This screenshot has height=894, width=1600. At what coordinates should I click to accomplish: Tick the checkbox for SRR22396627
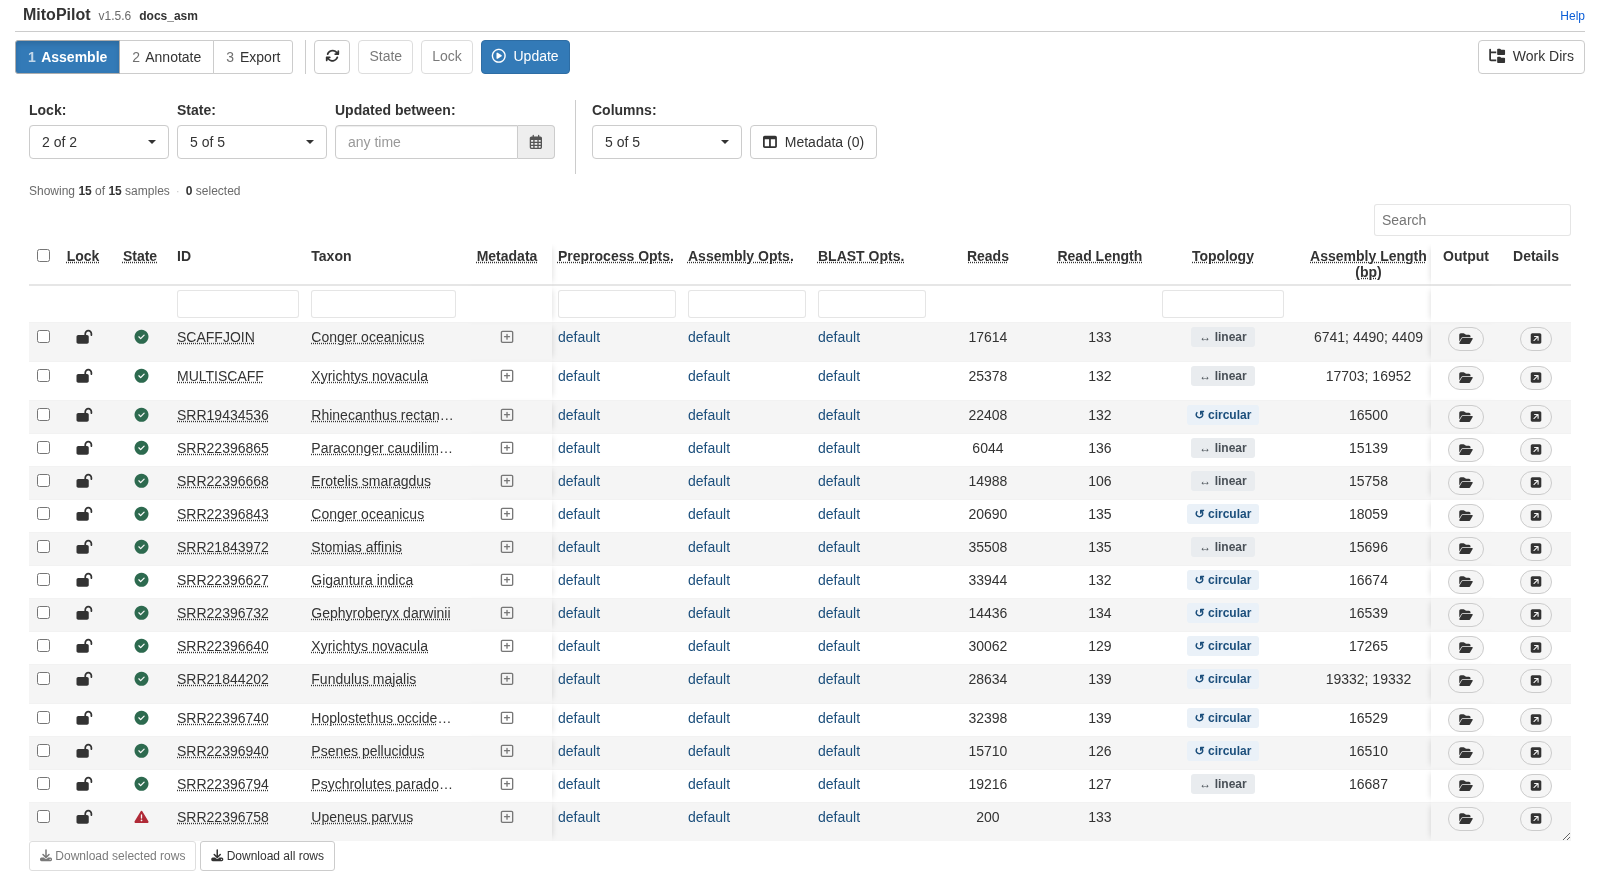tap(43, 579)
